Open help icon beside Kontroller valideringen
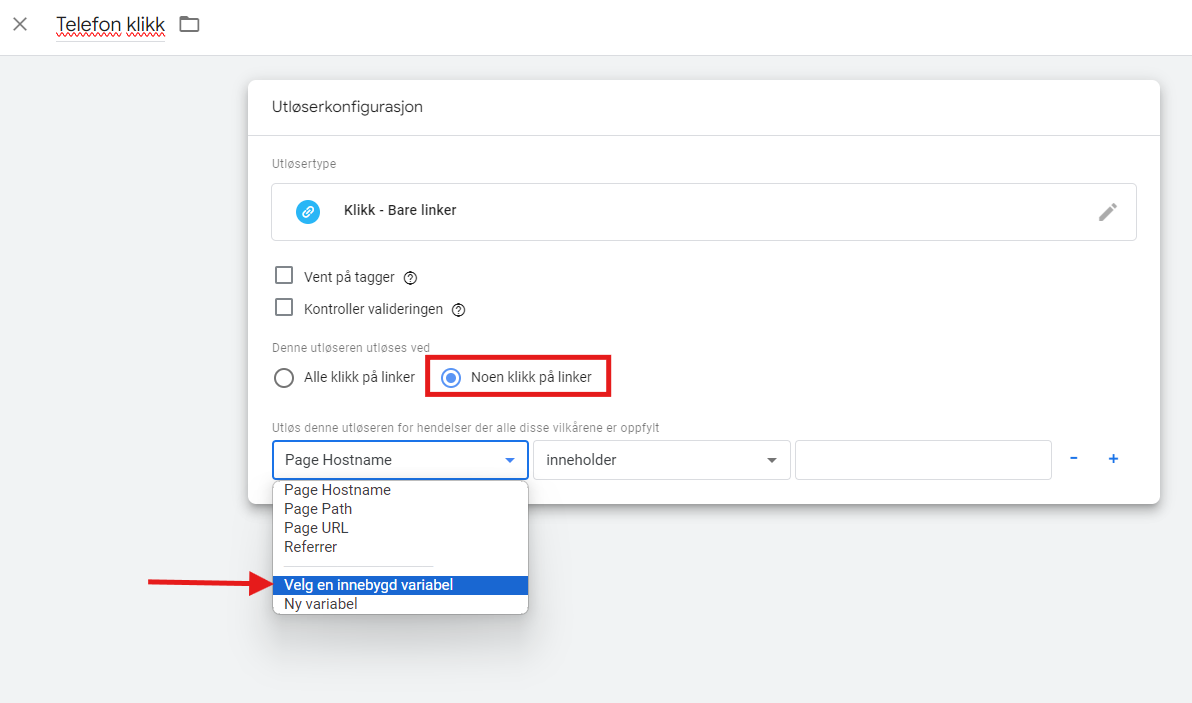 pos(458,310)
